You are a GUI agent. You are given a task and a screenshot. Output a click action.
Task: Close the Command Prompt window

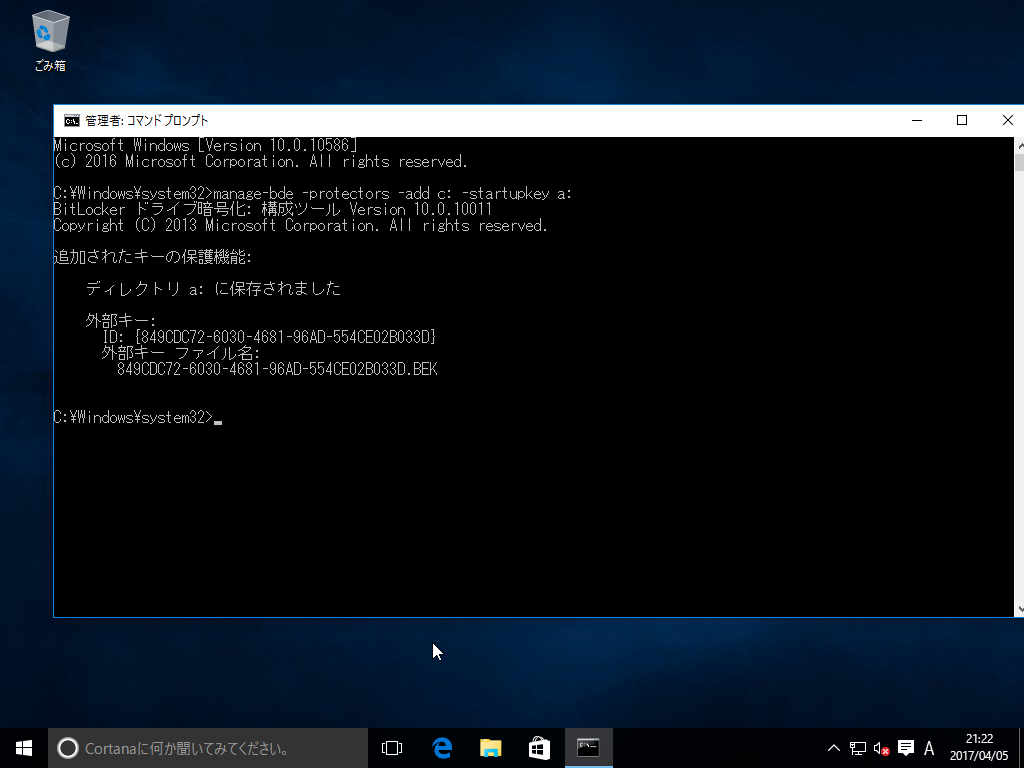(1006, 120)
